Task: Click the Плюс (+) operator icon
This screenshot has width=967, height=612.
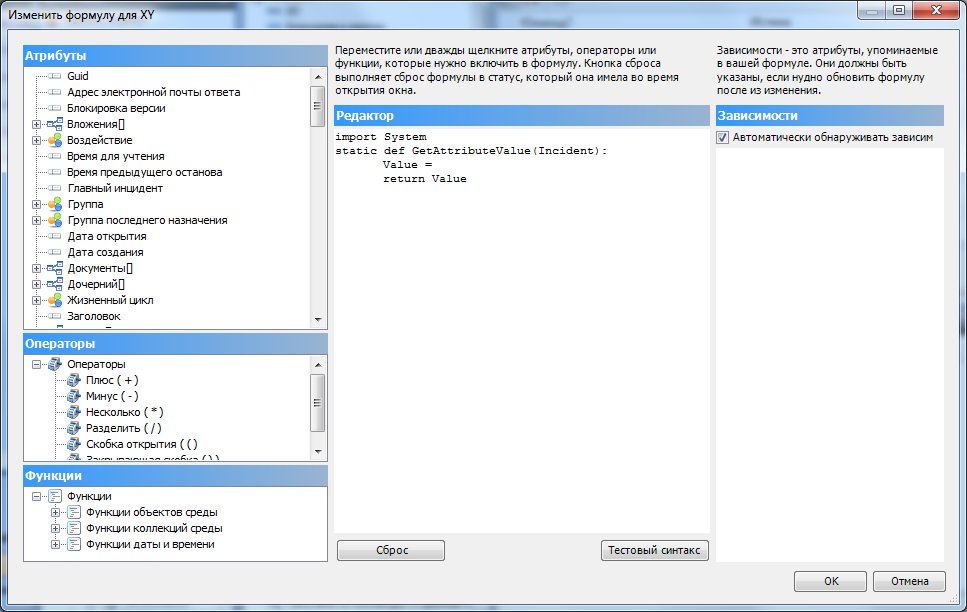Action: point(72,380)
